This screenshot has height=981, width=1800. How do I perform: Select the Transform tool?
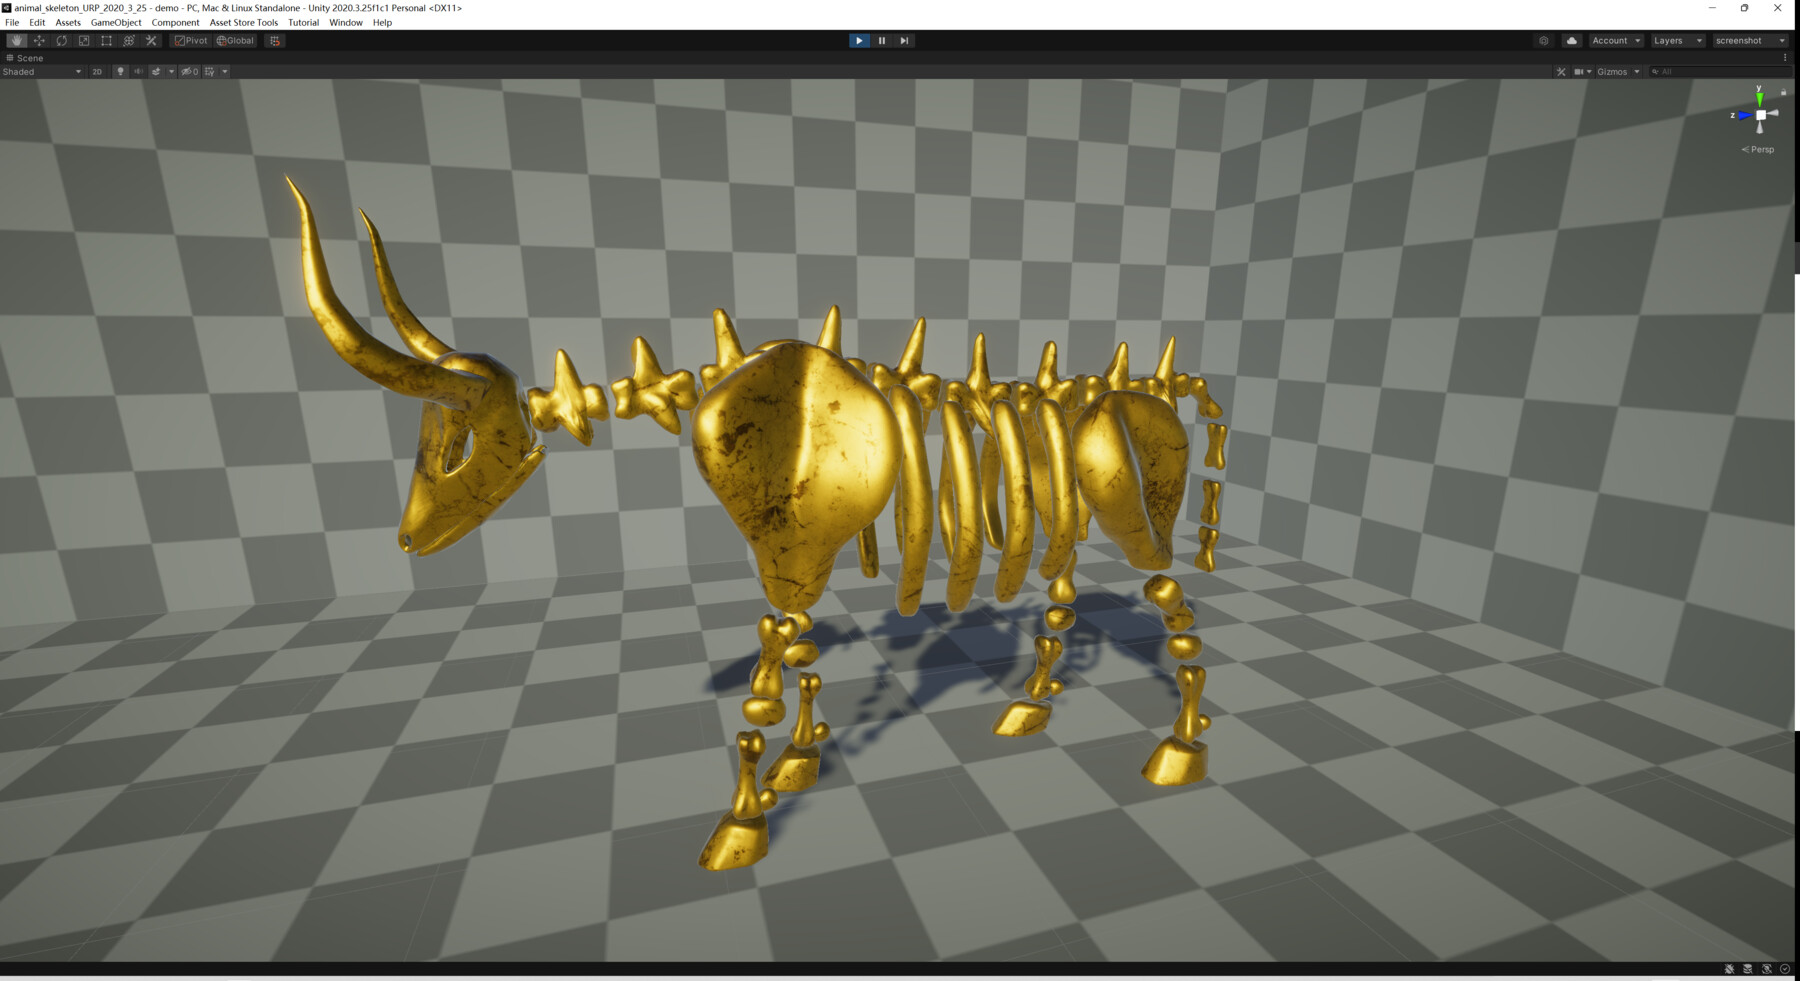point(127,40)
